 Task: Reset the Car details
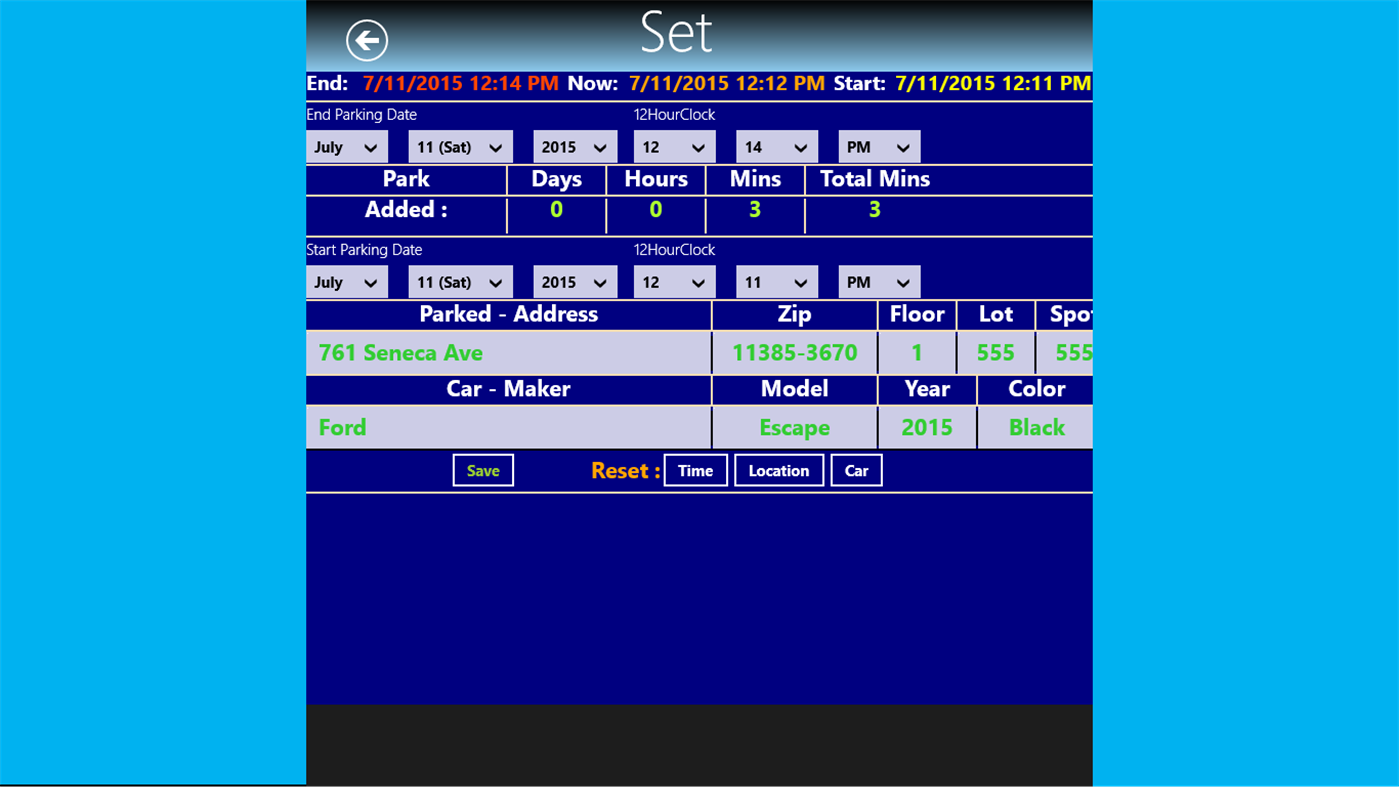[856, 470]
